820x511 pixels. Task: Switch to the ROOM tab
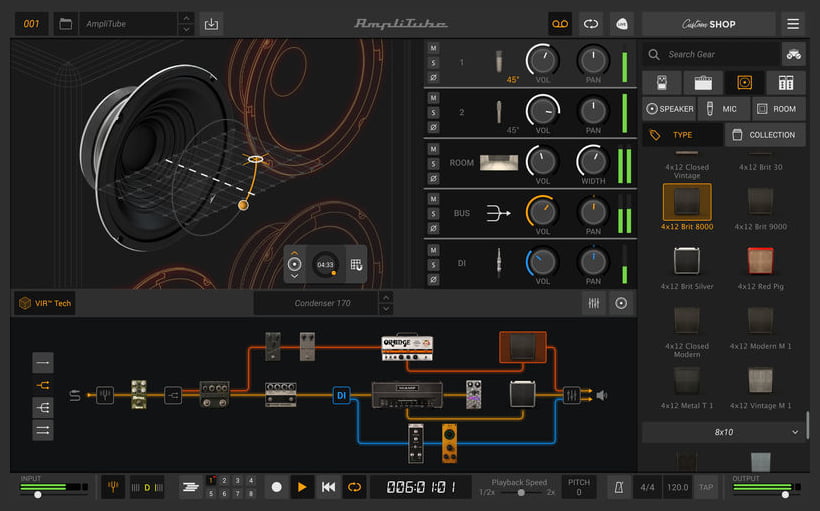(x=779, y=109)
